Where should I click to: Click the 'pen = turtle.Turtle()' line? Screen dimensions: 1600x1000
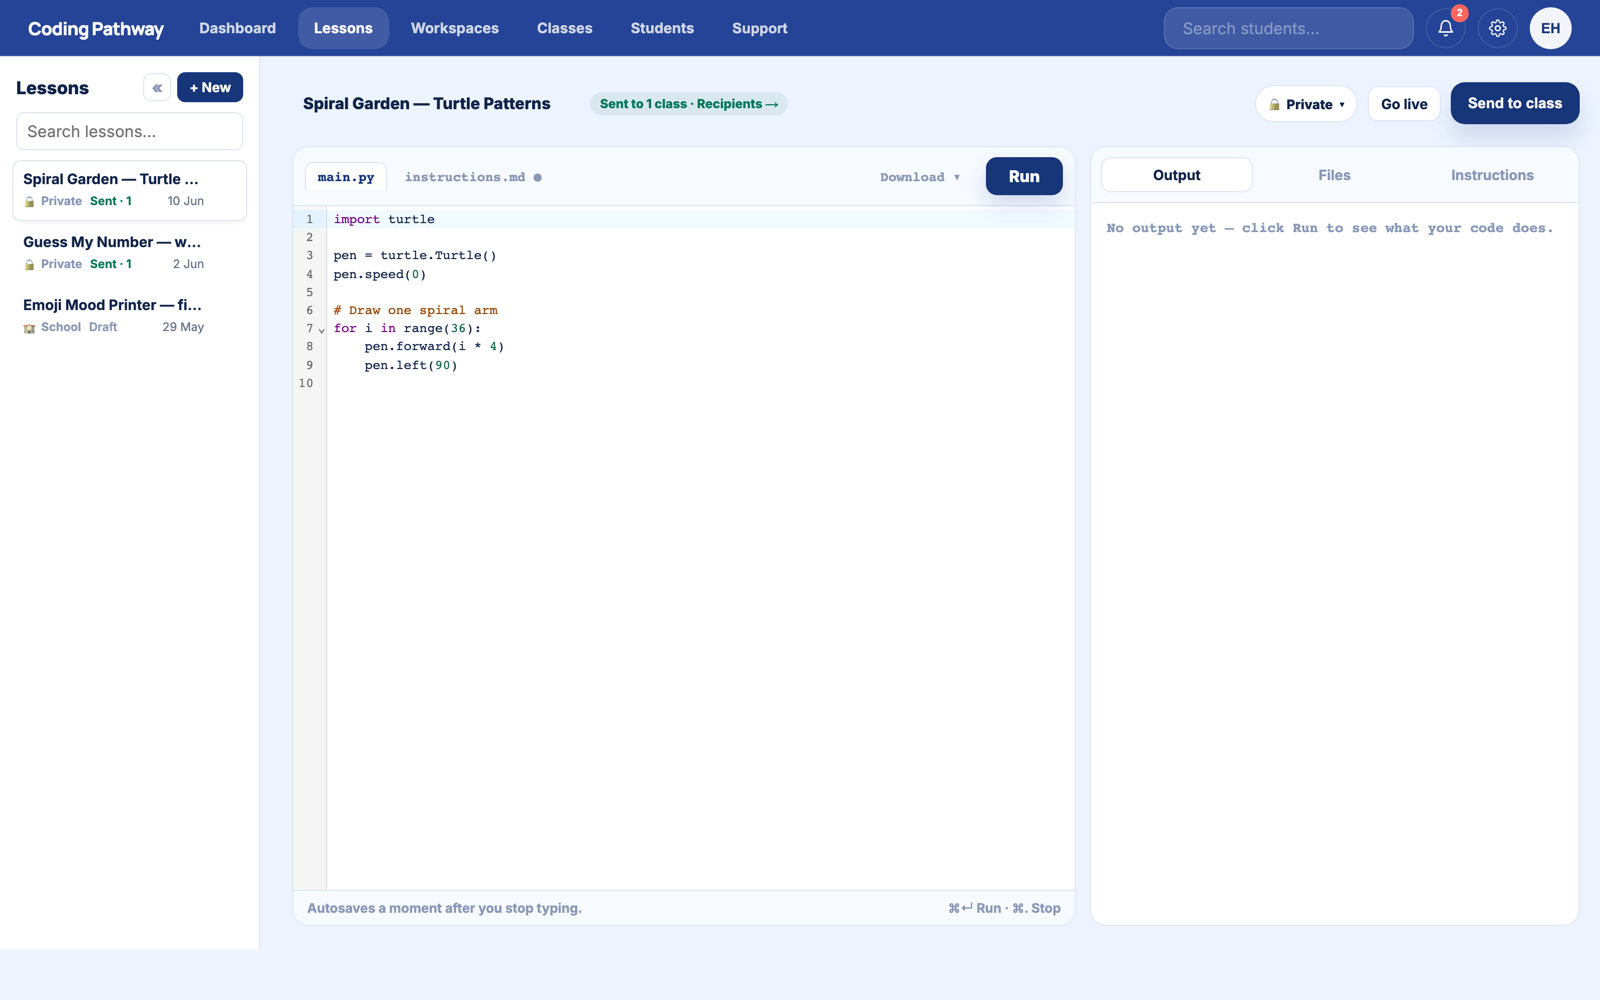tap(415, 256)
